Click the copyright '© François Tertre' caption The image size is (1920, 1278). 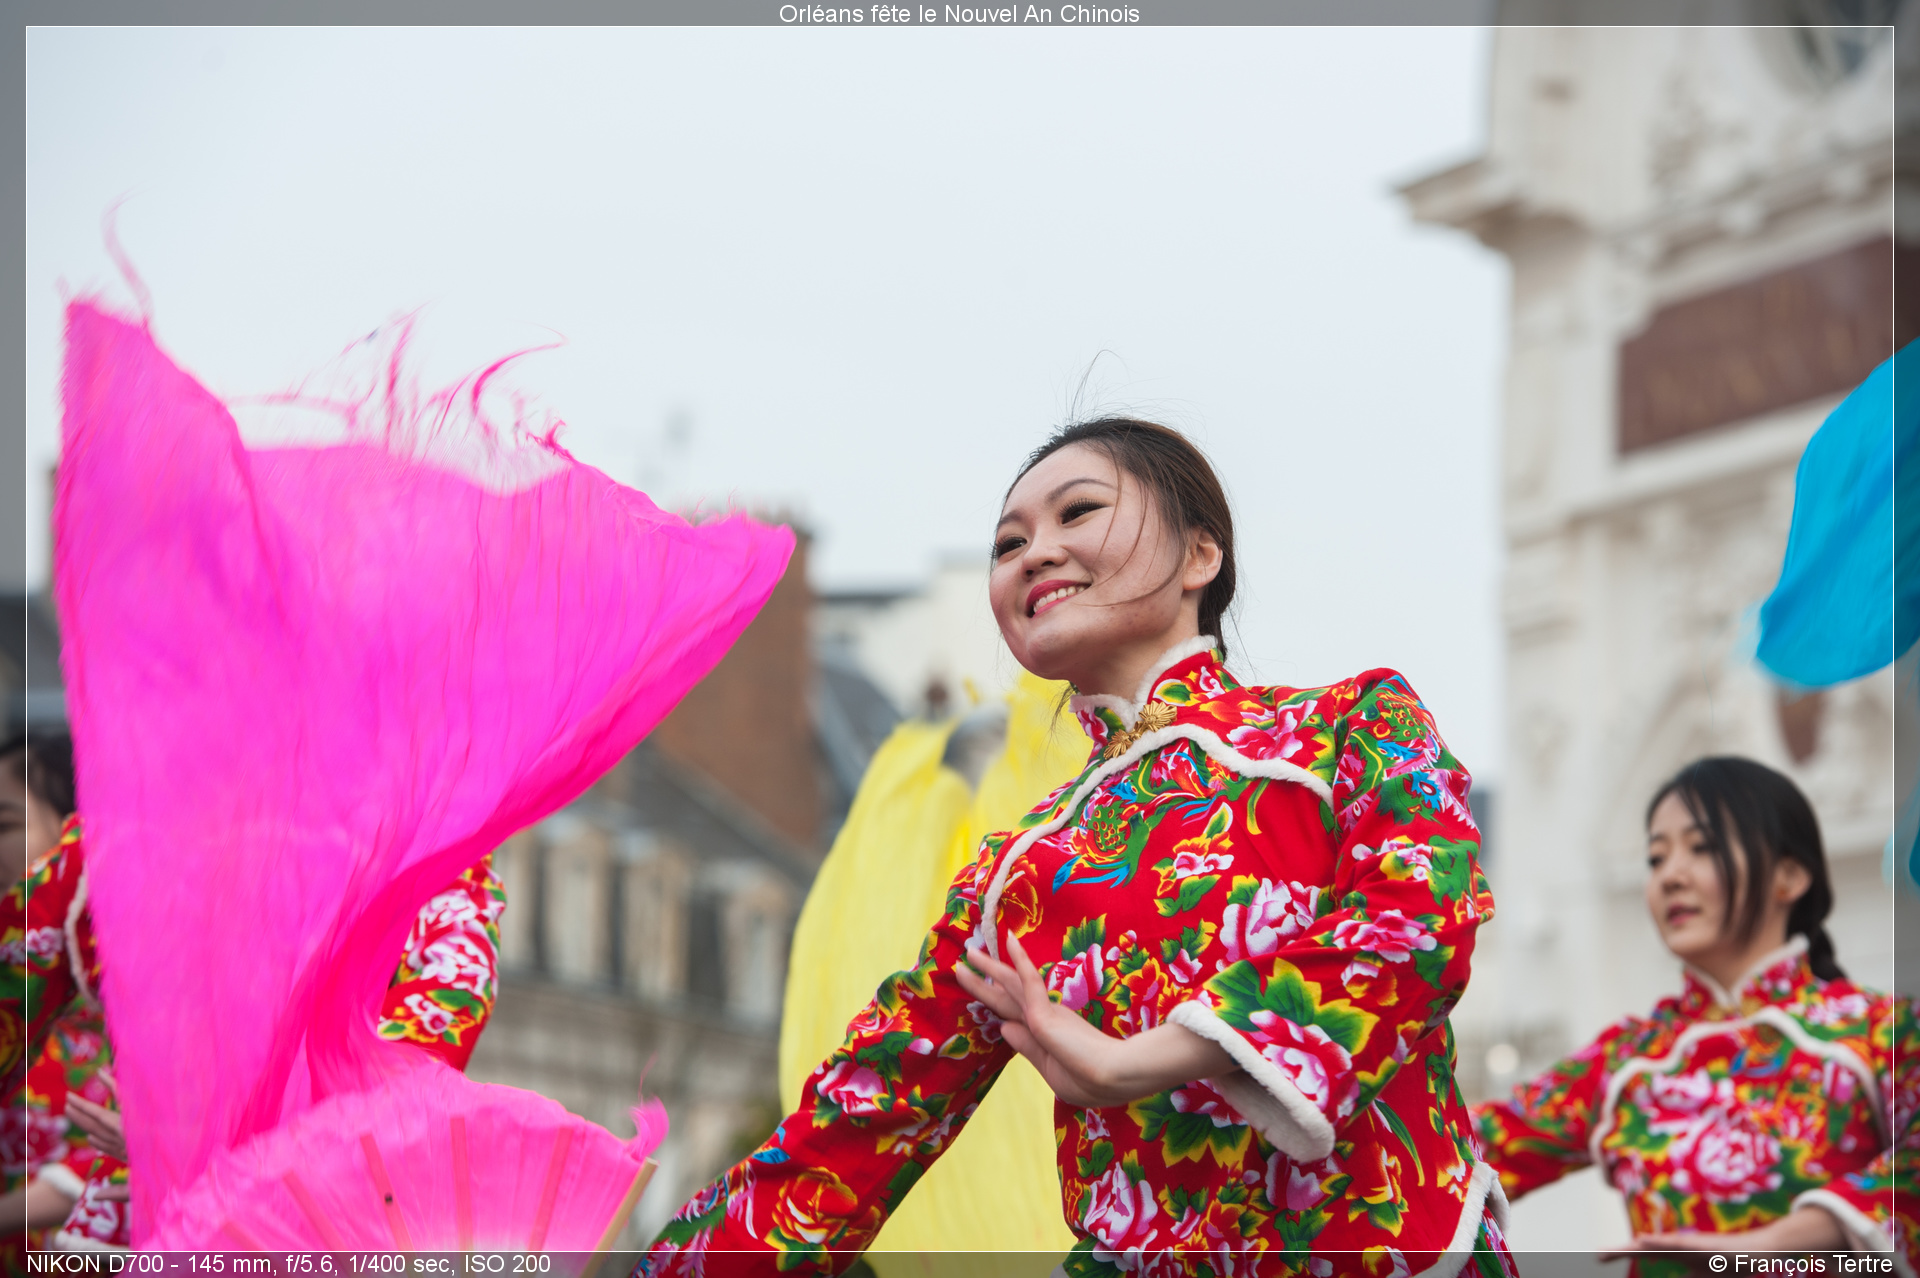1800,1264
